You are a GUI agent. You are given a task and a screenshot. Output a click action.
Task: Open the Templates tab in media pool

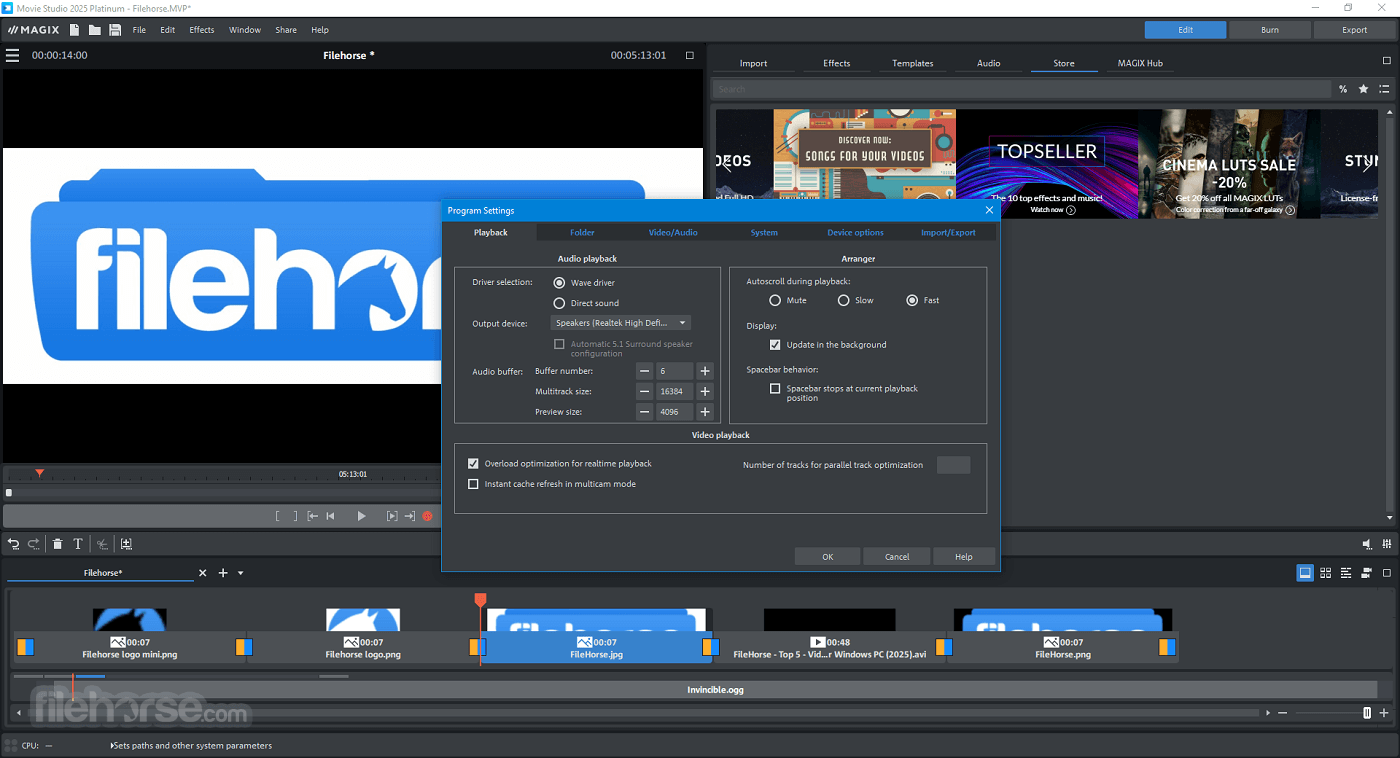[x=913, y=63]
